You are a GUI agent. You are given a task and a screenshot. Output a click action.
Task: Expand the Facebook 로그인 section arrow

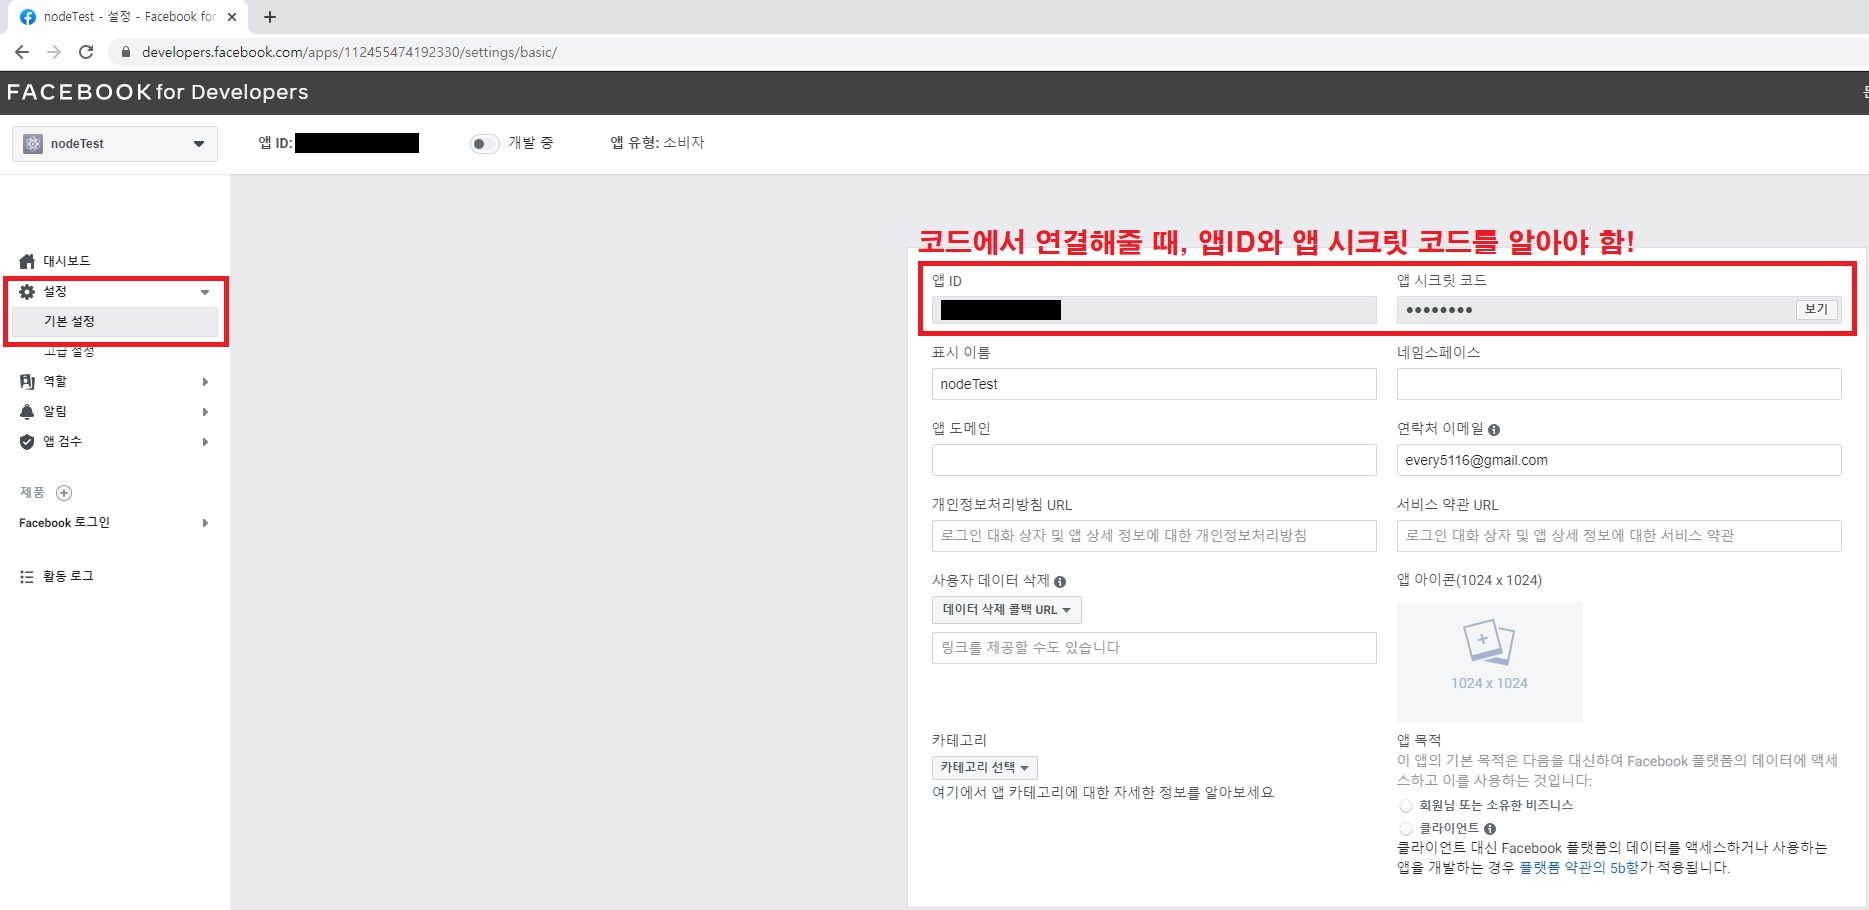(205, 523)
